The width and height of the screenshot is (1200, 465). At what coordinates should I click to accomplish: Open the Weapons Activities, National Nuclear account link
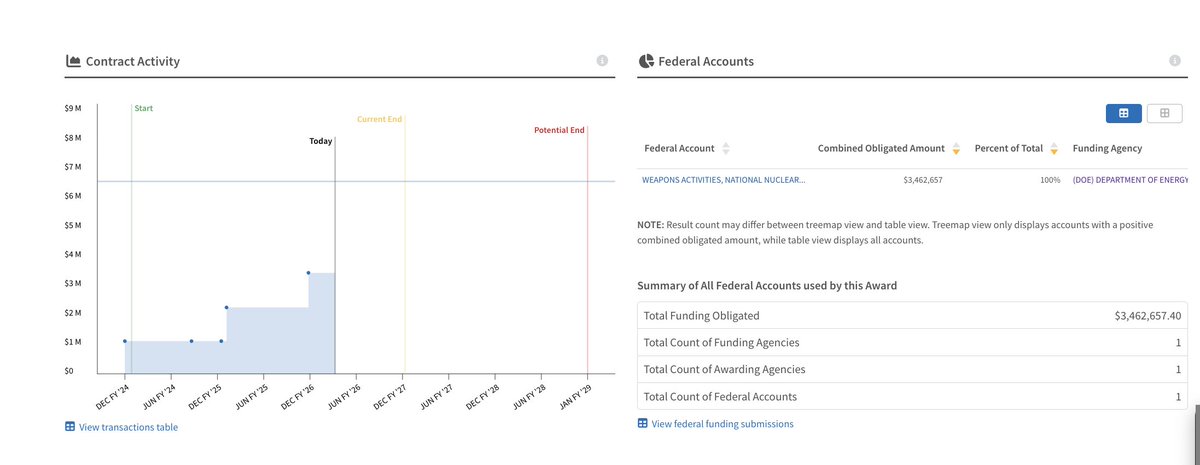[723, 180]
